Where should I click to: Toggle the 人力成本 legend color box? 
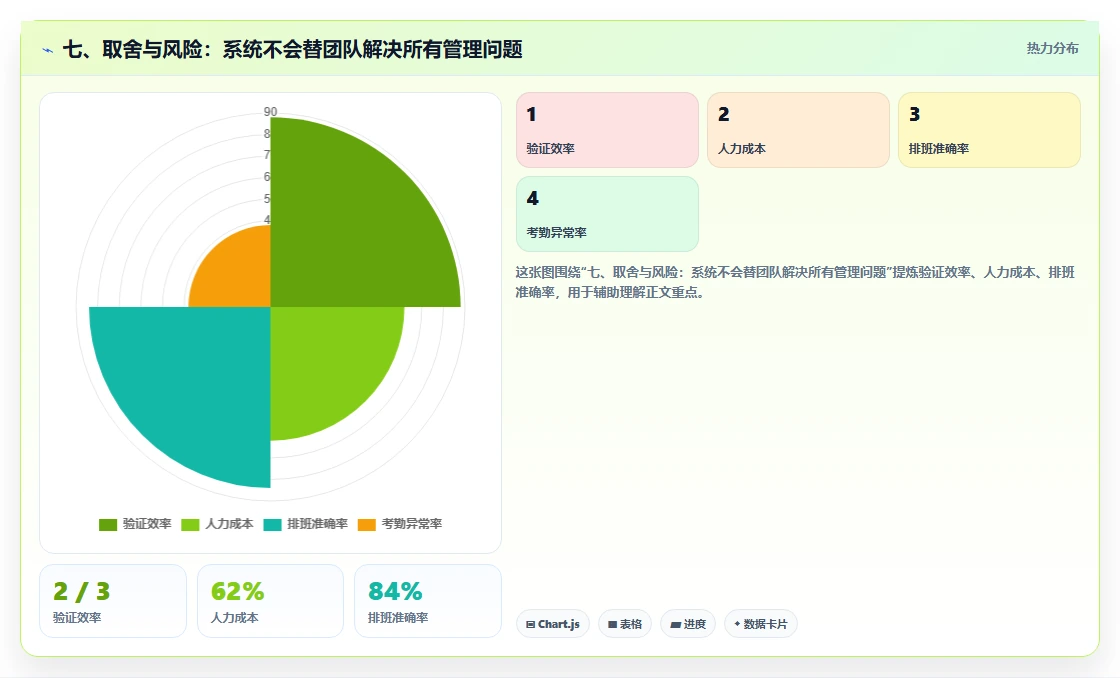coord(190,524)
